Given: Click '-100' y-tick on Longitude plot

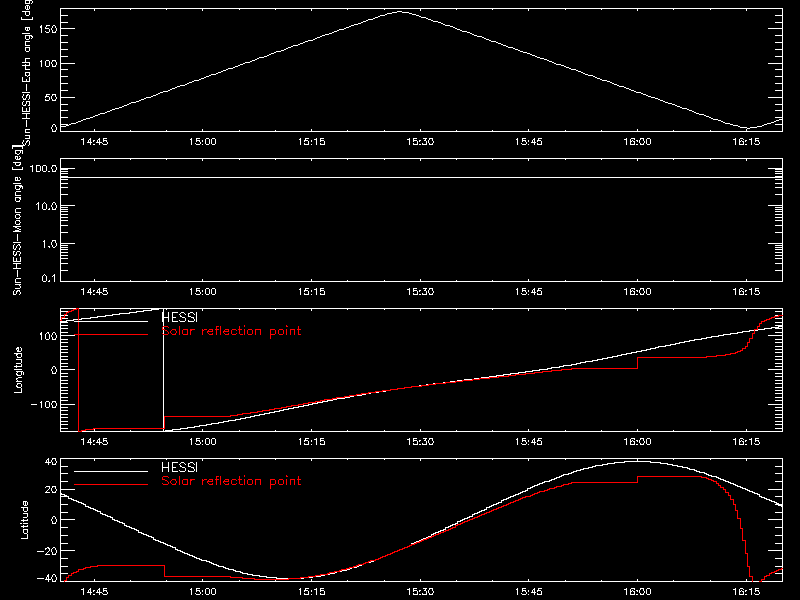Looking at the screenshot, I should (44, 405).
